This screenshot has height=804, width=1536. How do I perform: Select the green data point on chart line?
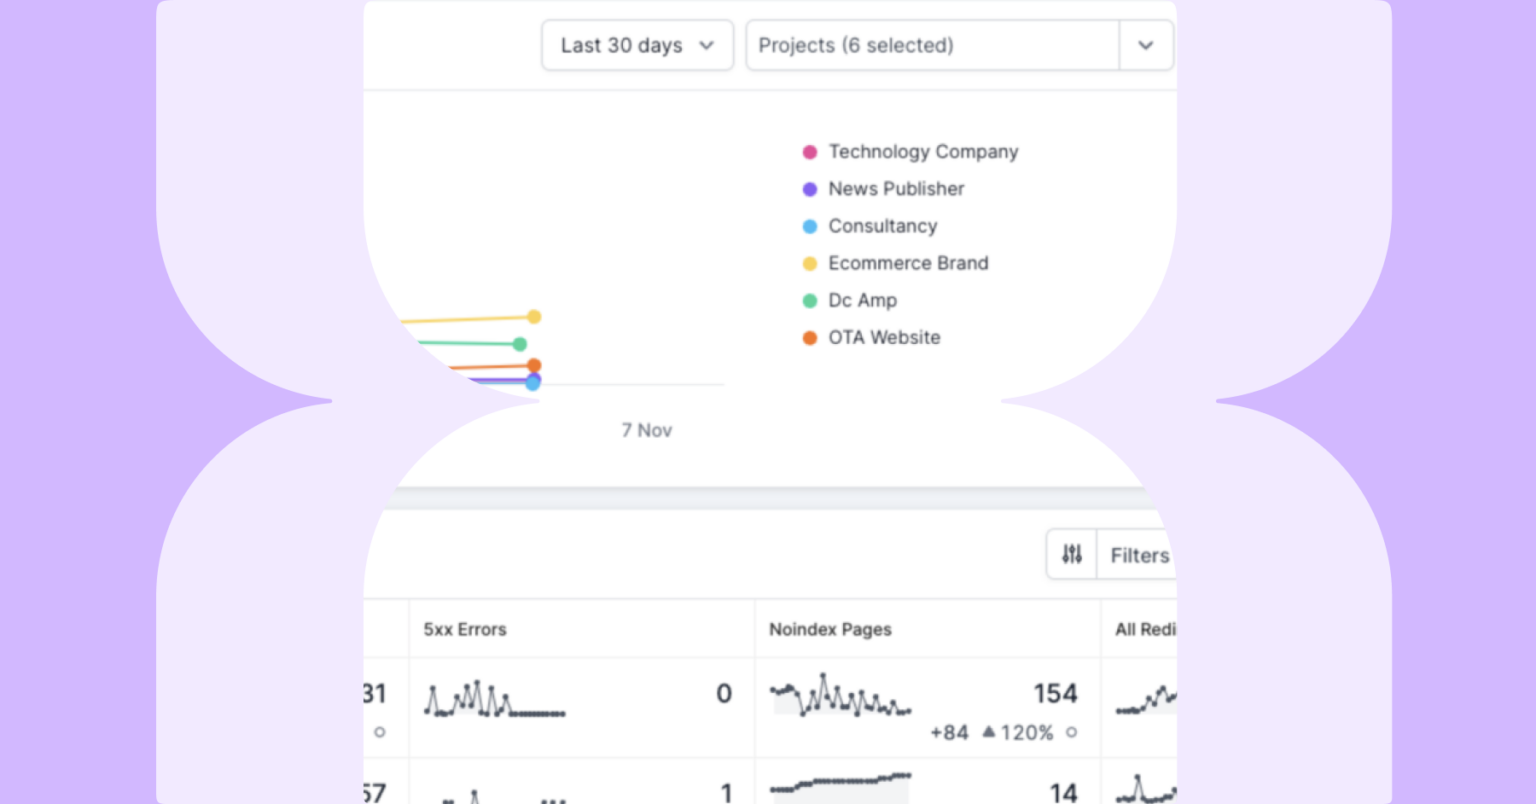520,344
